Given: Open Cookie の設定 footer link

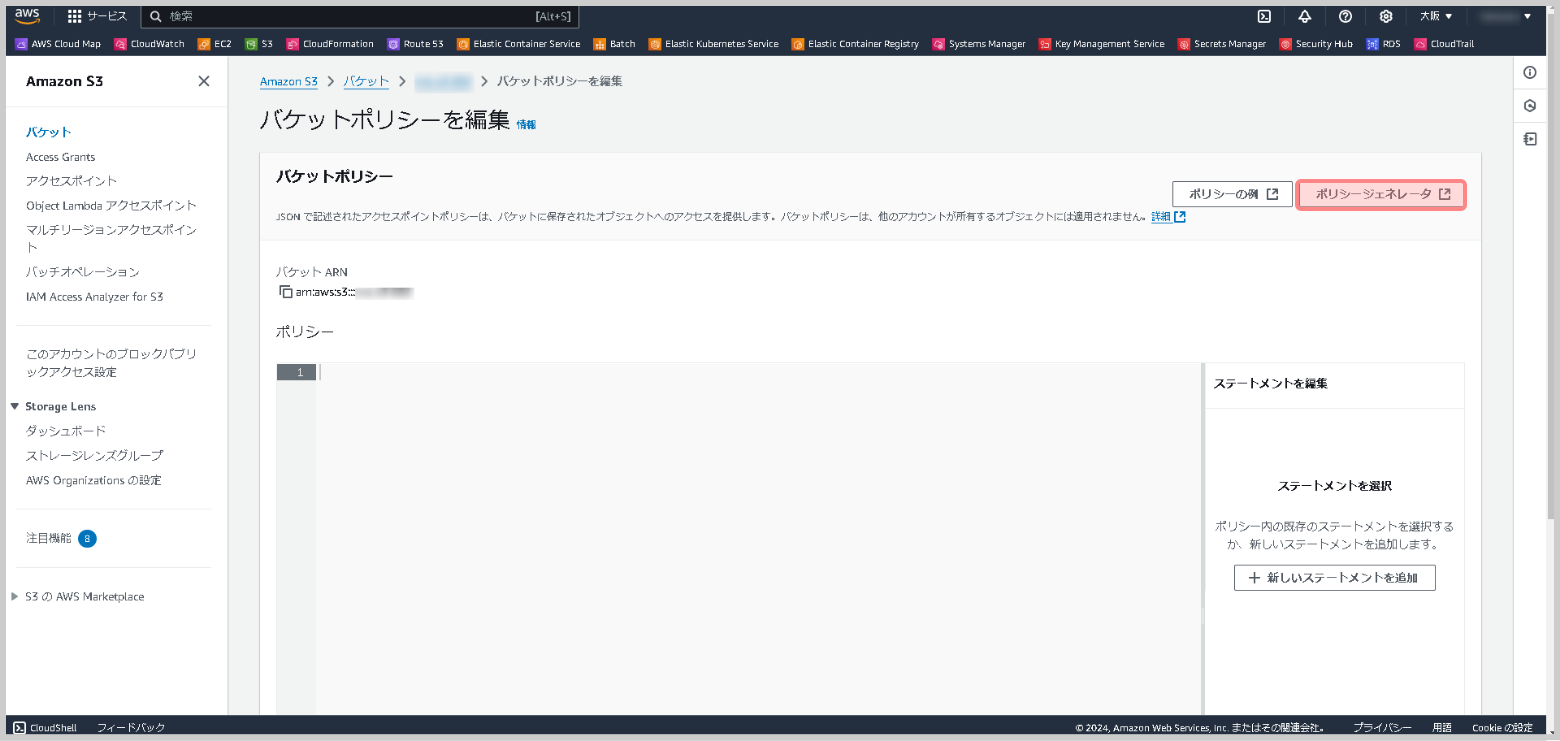Looking at the screenshot, I should click(x=1502, y=728).
